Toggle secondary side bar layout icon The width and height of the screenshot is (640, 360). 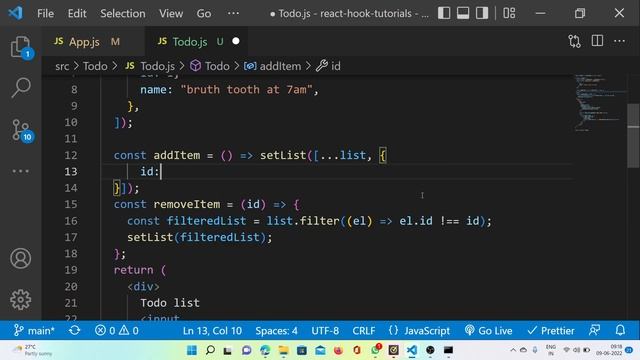(x=482, y=13)
